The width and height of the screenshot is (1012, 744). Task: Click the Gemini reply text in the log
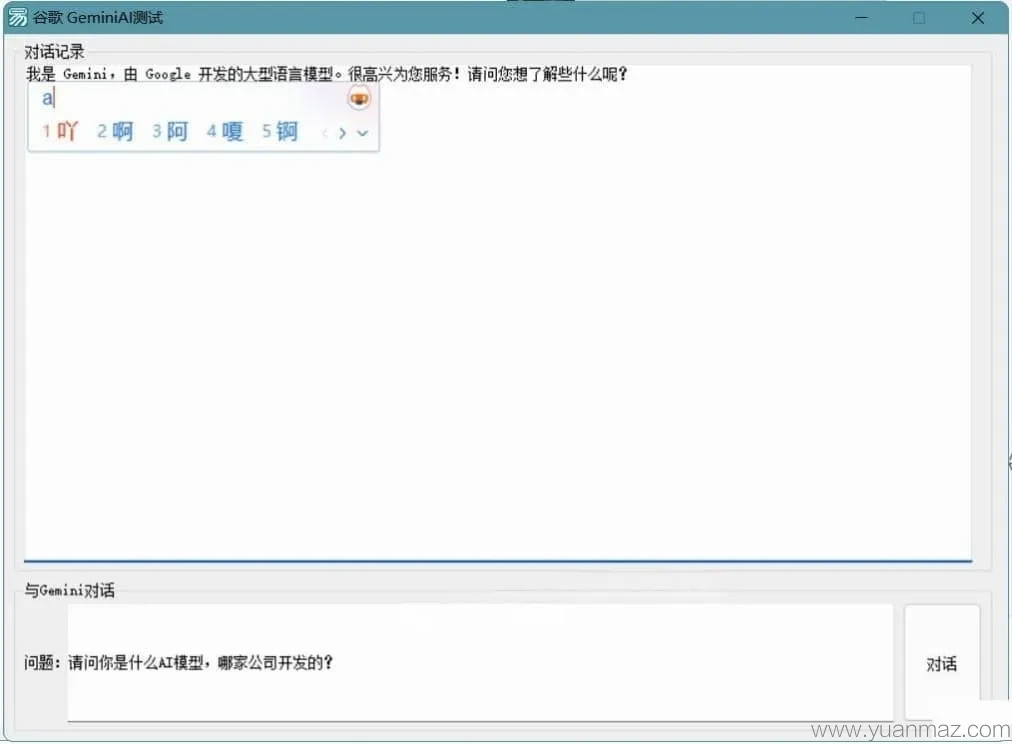[327, 74]
